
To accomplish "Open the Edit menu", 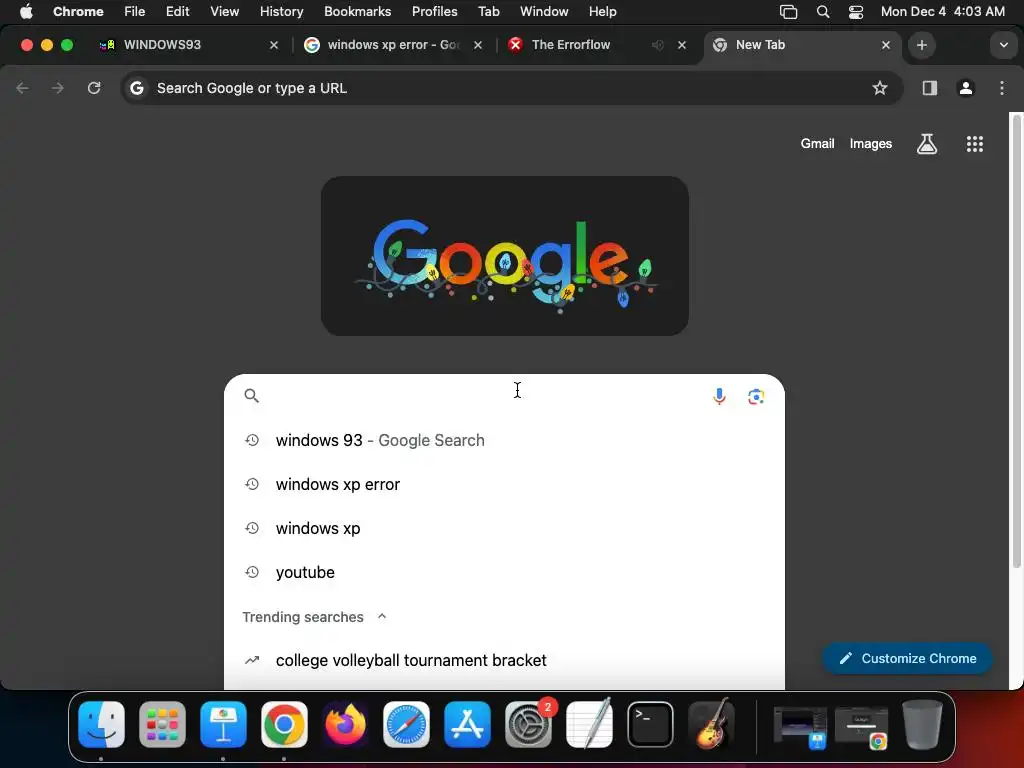I will 177,11.
